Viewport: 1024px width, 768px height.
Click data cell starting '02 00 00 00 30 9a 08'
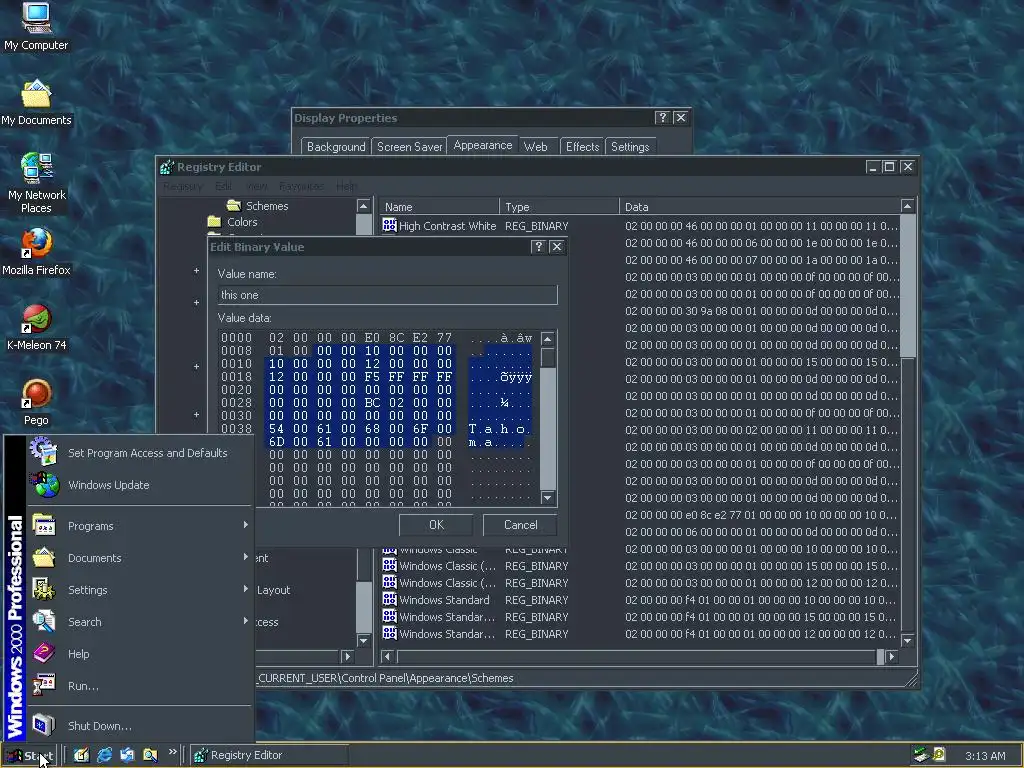click(x=761, y=311)
